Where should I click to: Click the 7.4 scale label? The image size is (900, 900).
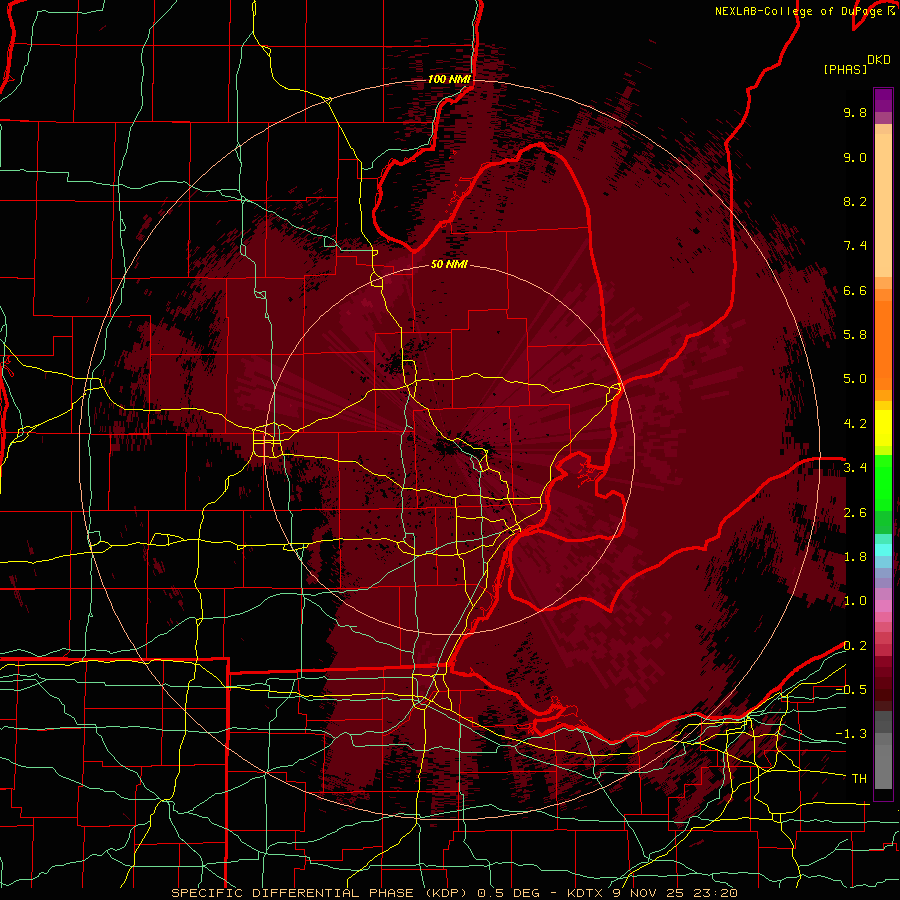tap(855, 246)
